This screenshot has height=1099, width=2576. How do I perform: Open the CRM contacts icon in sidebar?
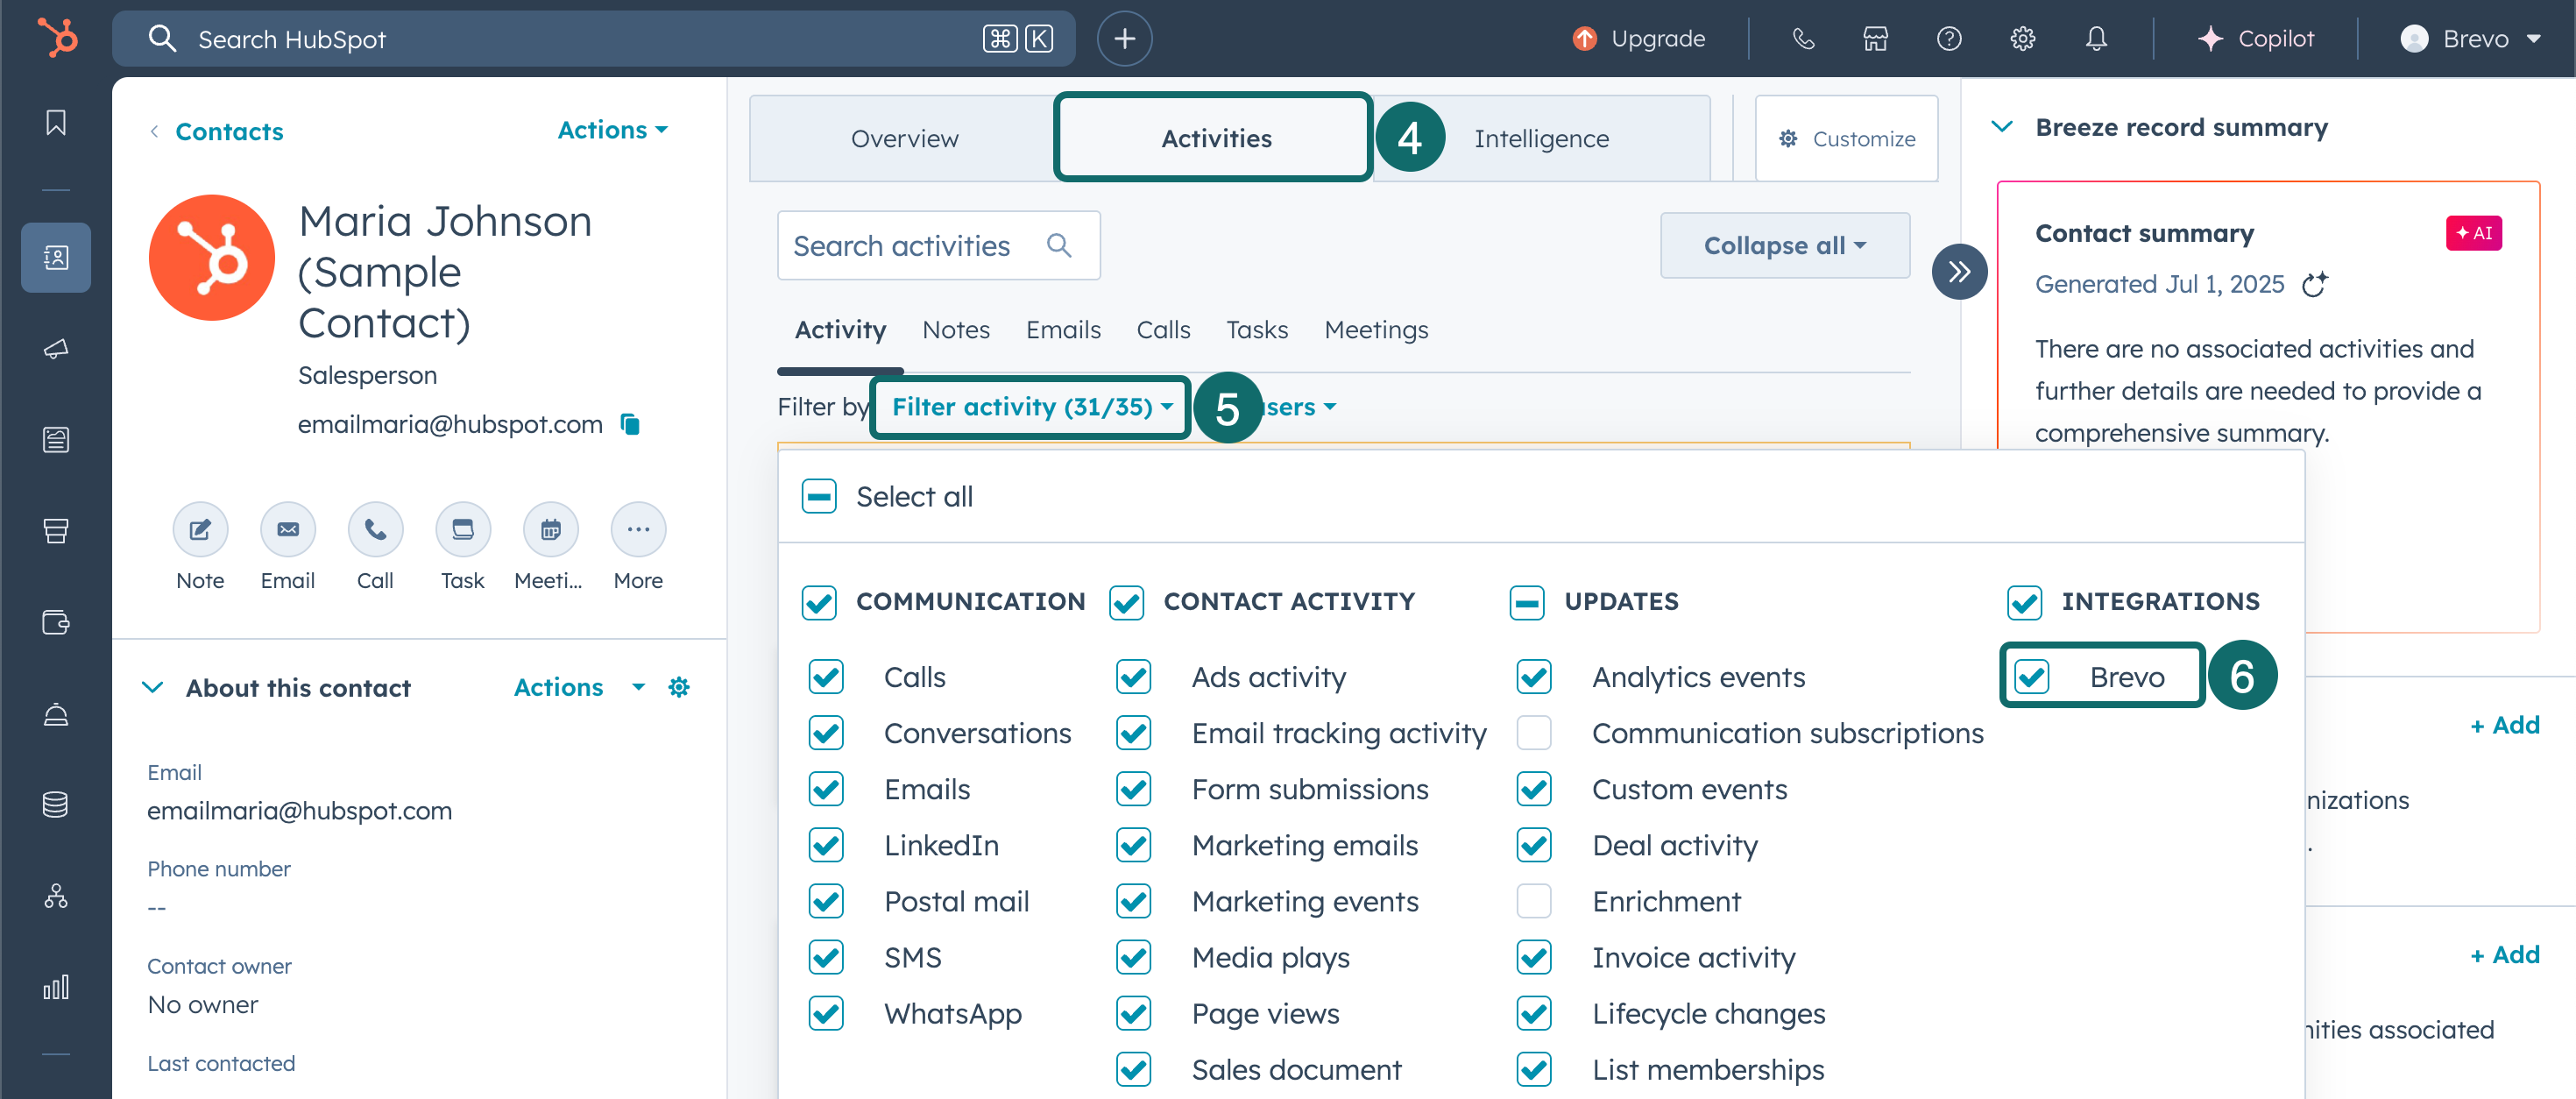(56, 257)
